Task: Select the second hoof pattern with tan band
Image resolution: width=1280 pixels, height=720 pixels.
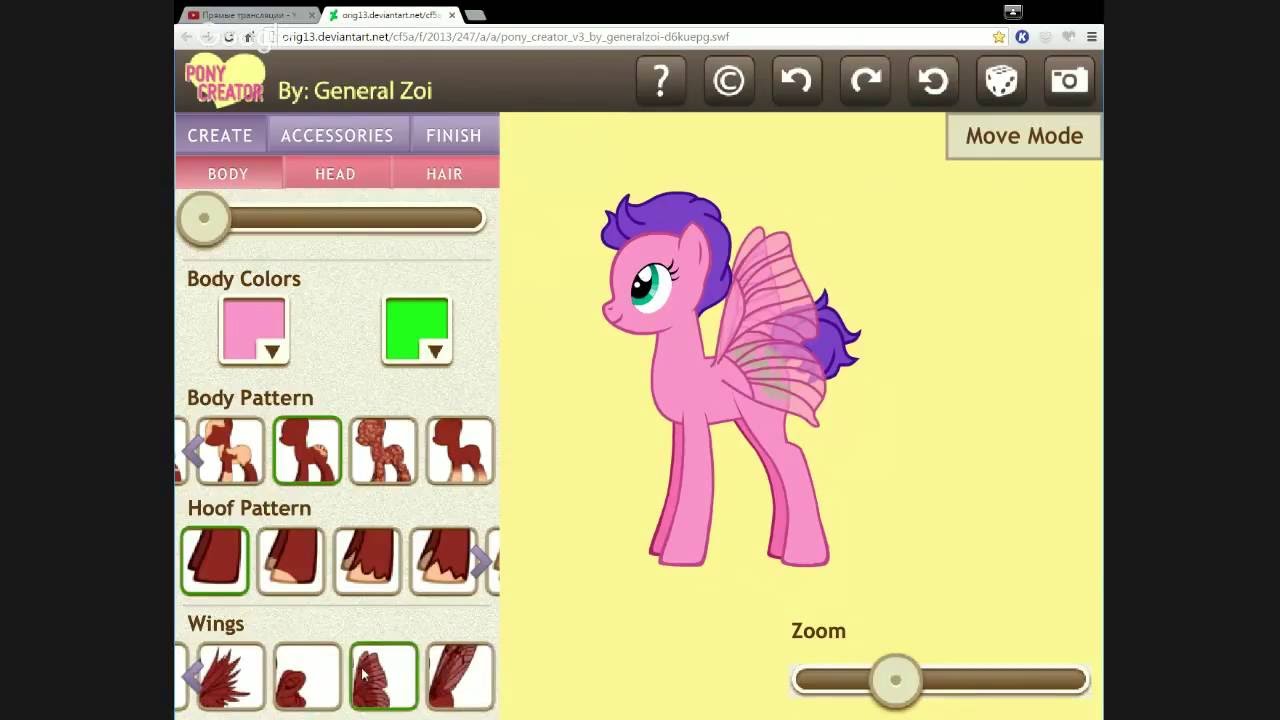Action: click(x=291, y=561)
